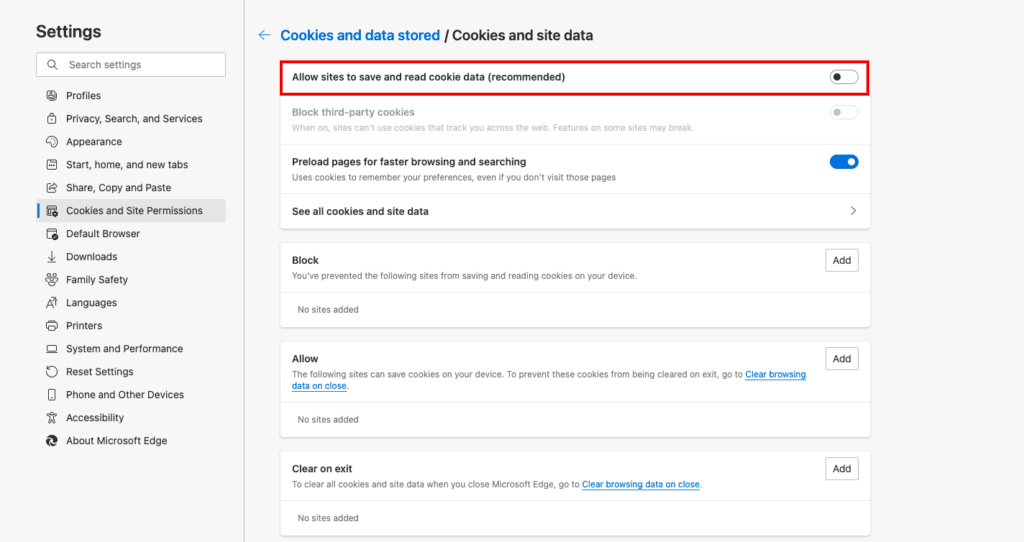1024x542 pixels.
Task: Click the About Microsoft Edge logo icon
Action: tap(52, 441)
